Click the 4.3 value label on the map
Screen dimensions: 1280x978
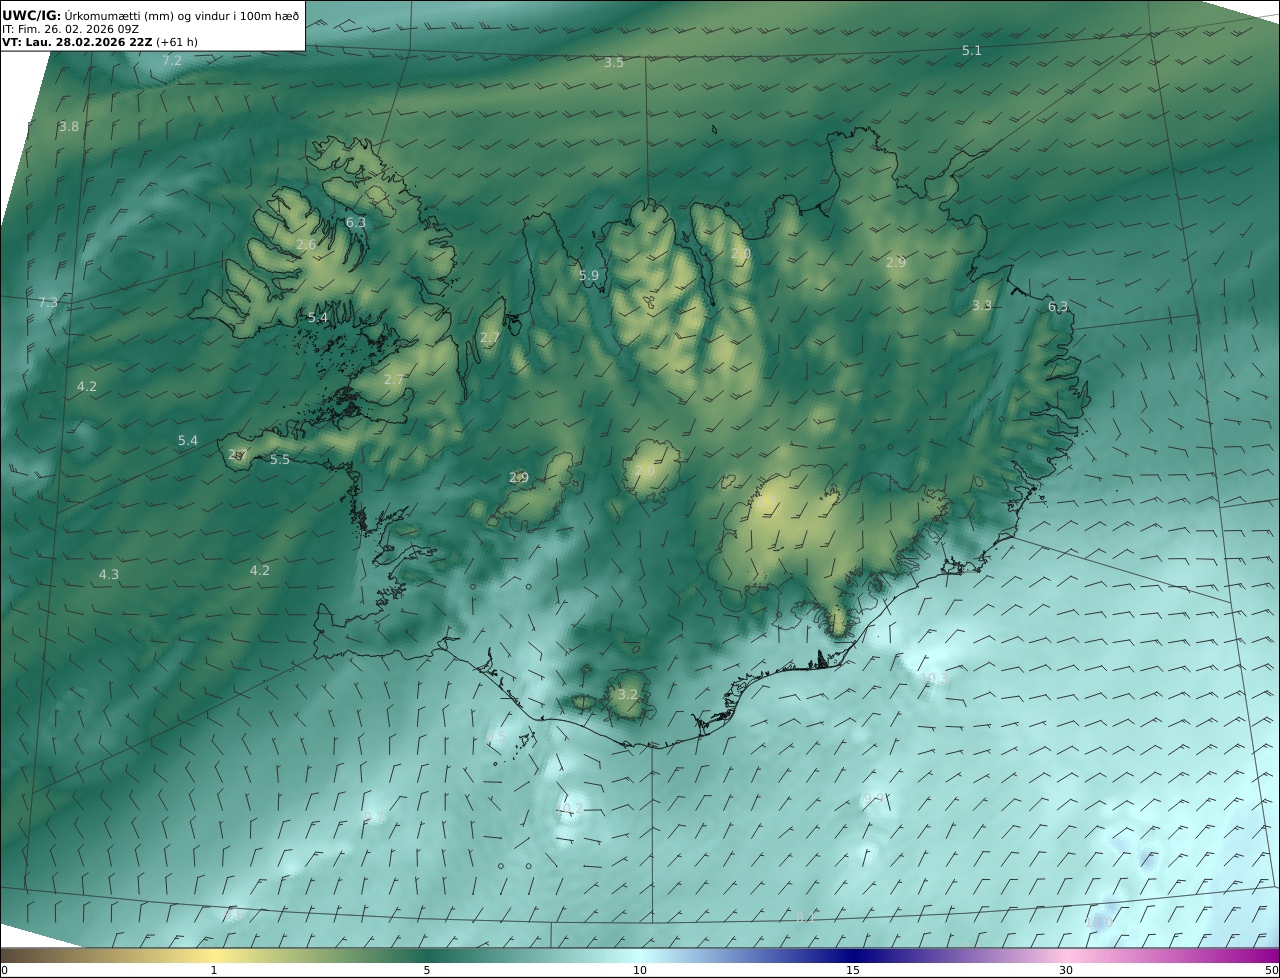[x=109, y=575]
